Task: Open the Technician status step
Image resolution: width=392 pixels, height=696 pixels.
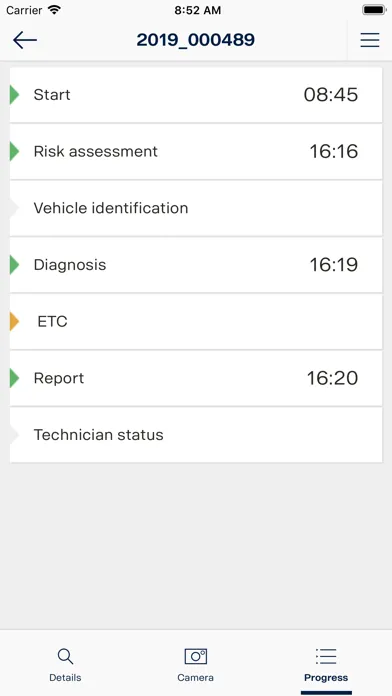Action: coord(196,435)
